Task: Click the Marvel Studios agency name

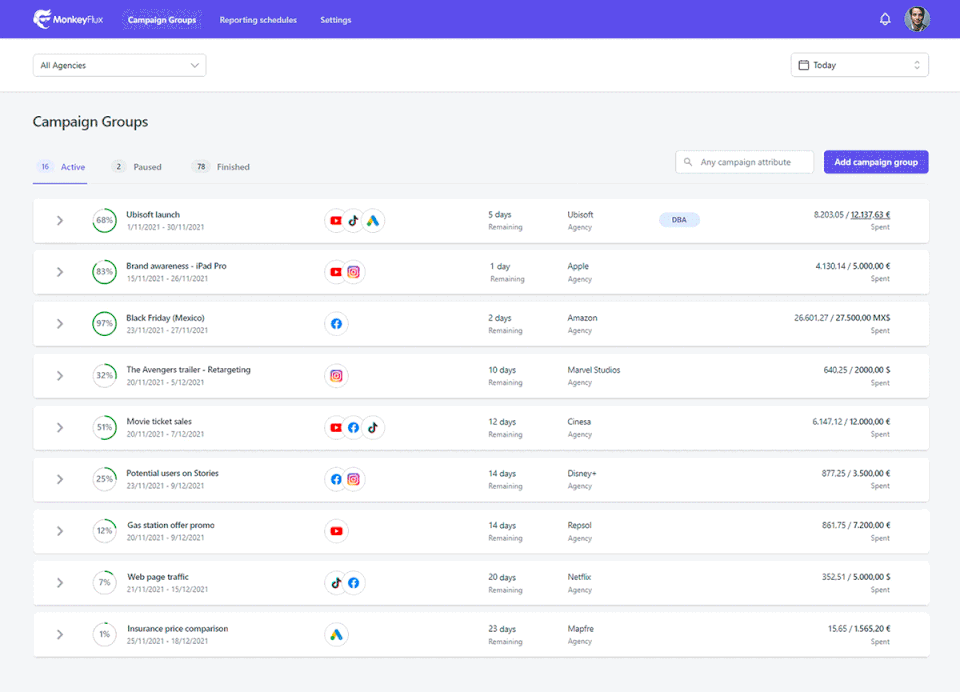Action: click(593, 370)
